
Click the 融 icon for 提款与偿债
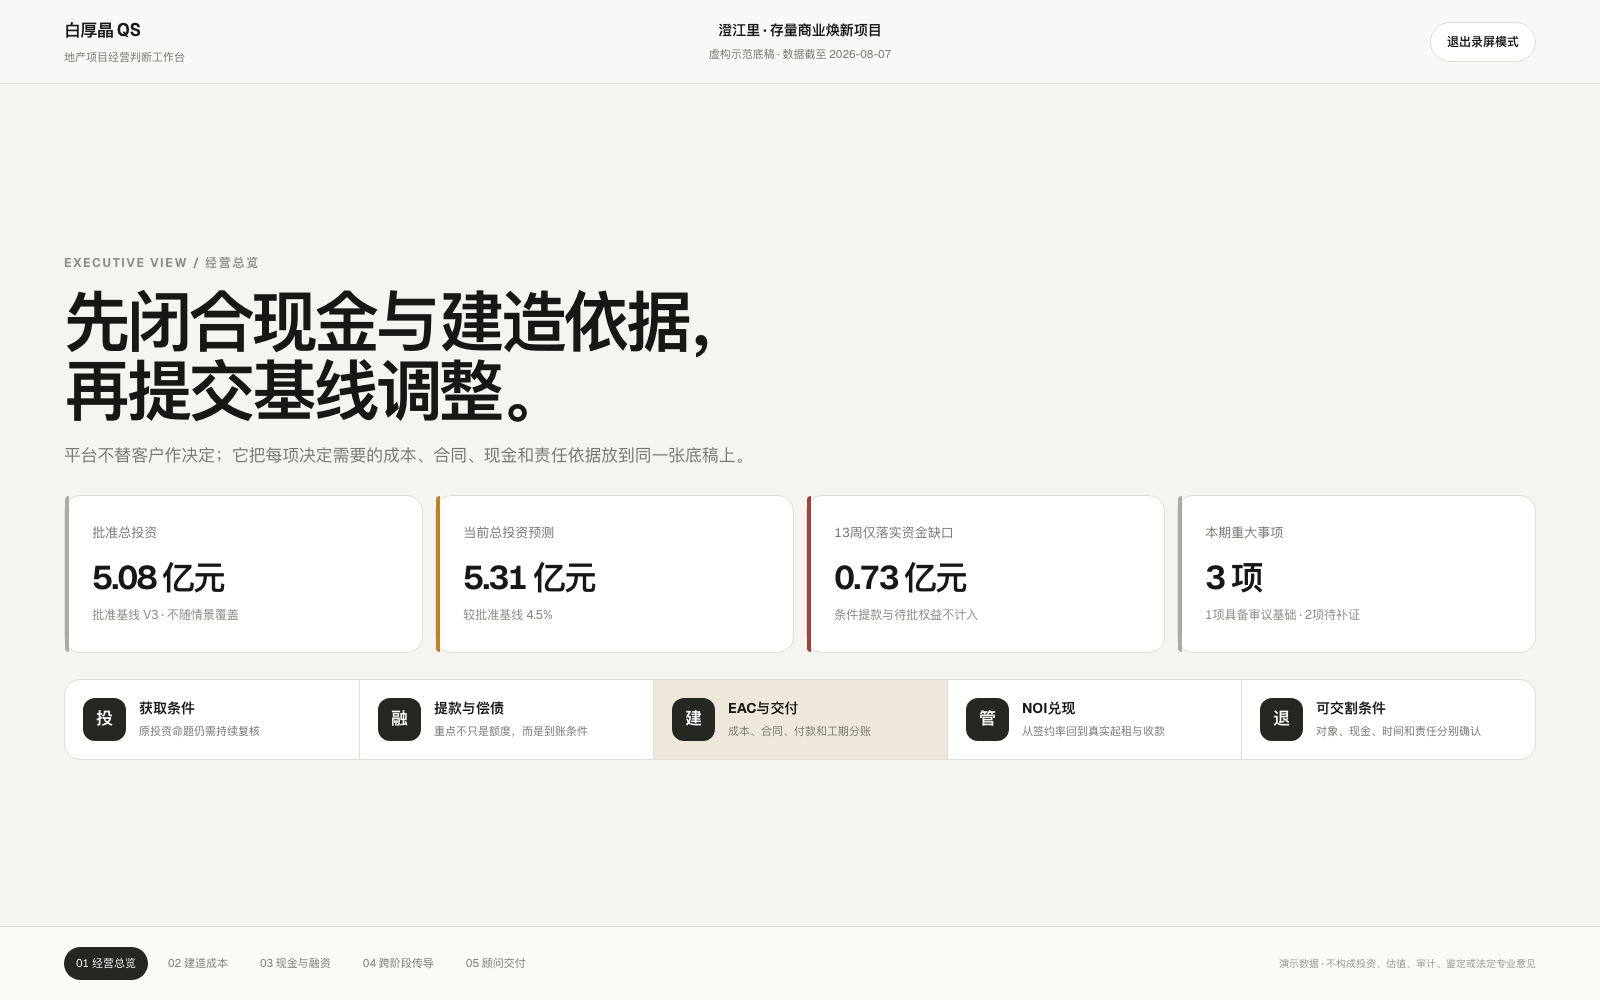[x=399, y=719]
